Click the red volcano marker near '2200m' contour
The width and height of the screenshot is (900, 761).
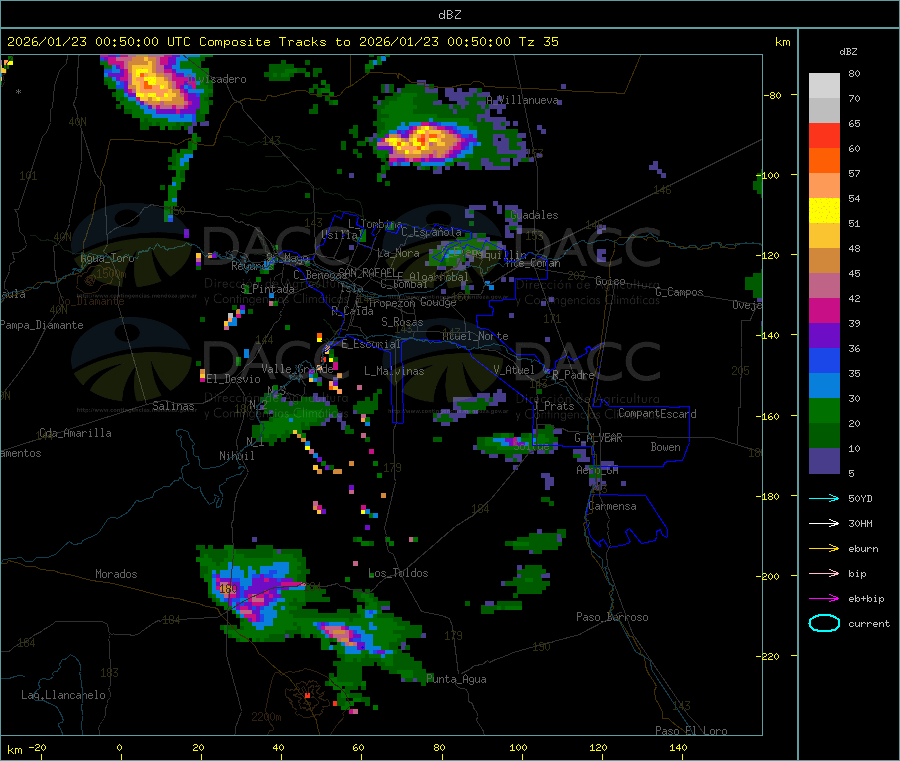pyautogui.click(x=308, y=695)
